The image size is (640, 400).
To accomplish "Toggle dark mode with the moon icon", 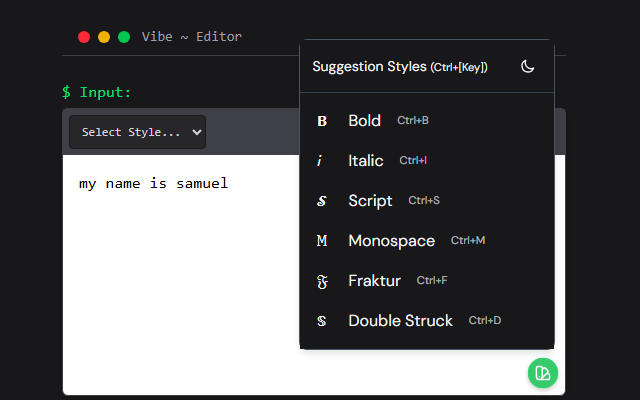I will 528,67.
